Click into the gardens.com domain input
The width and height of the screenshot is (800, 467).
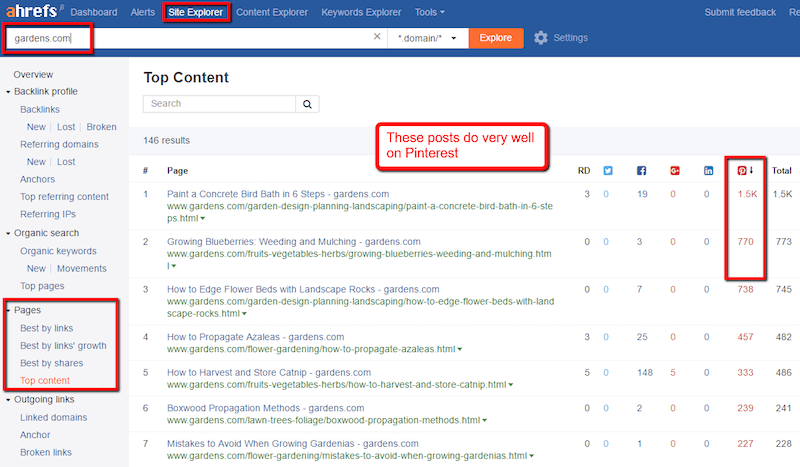194,38
